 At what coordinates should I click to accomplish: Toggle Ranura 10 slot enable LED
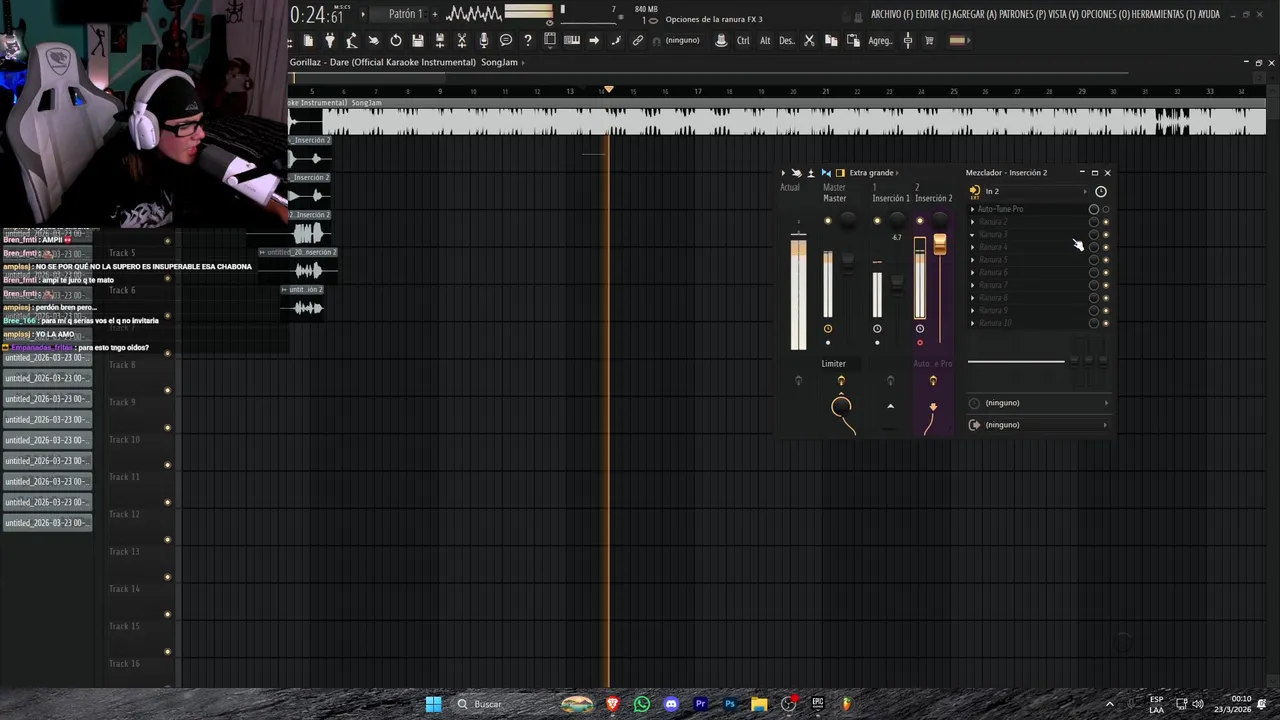click(1105, 323)
